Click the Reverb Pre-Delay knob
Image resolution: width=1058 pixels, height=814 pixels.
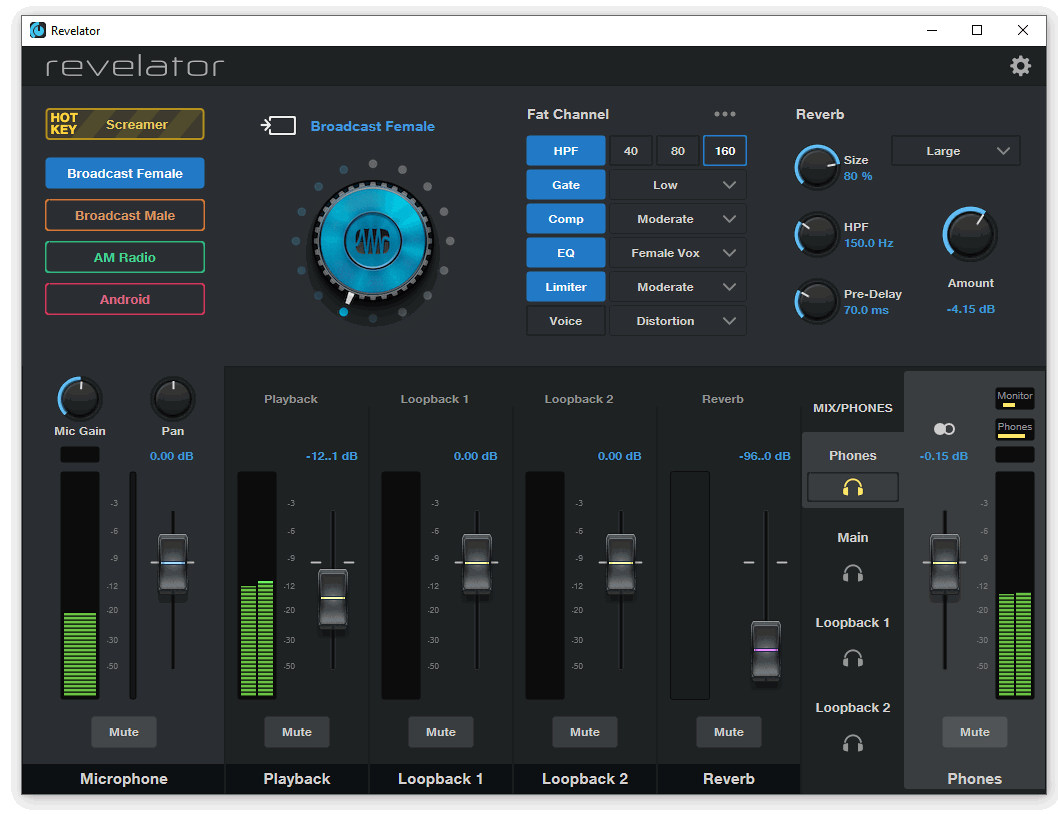816,301
